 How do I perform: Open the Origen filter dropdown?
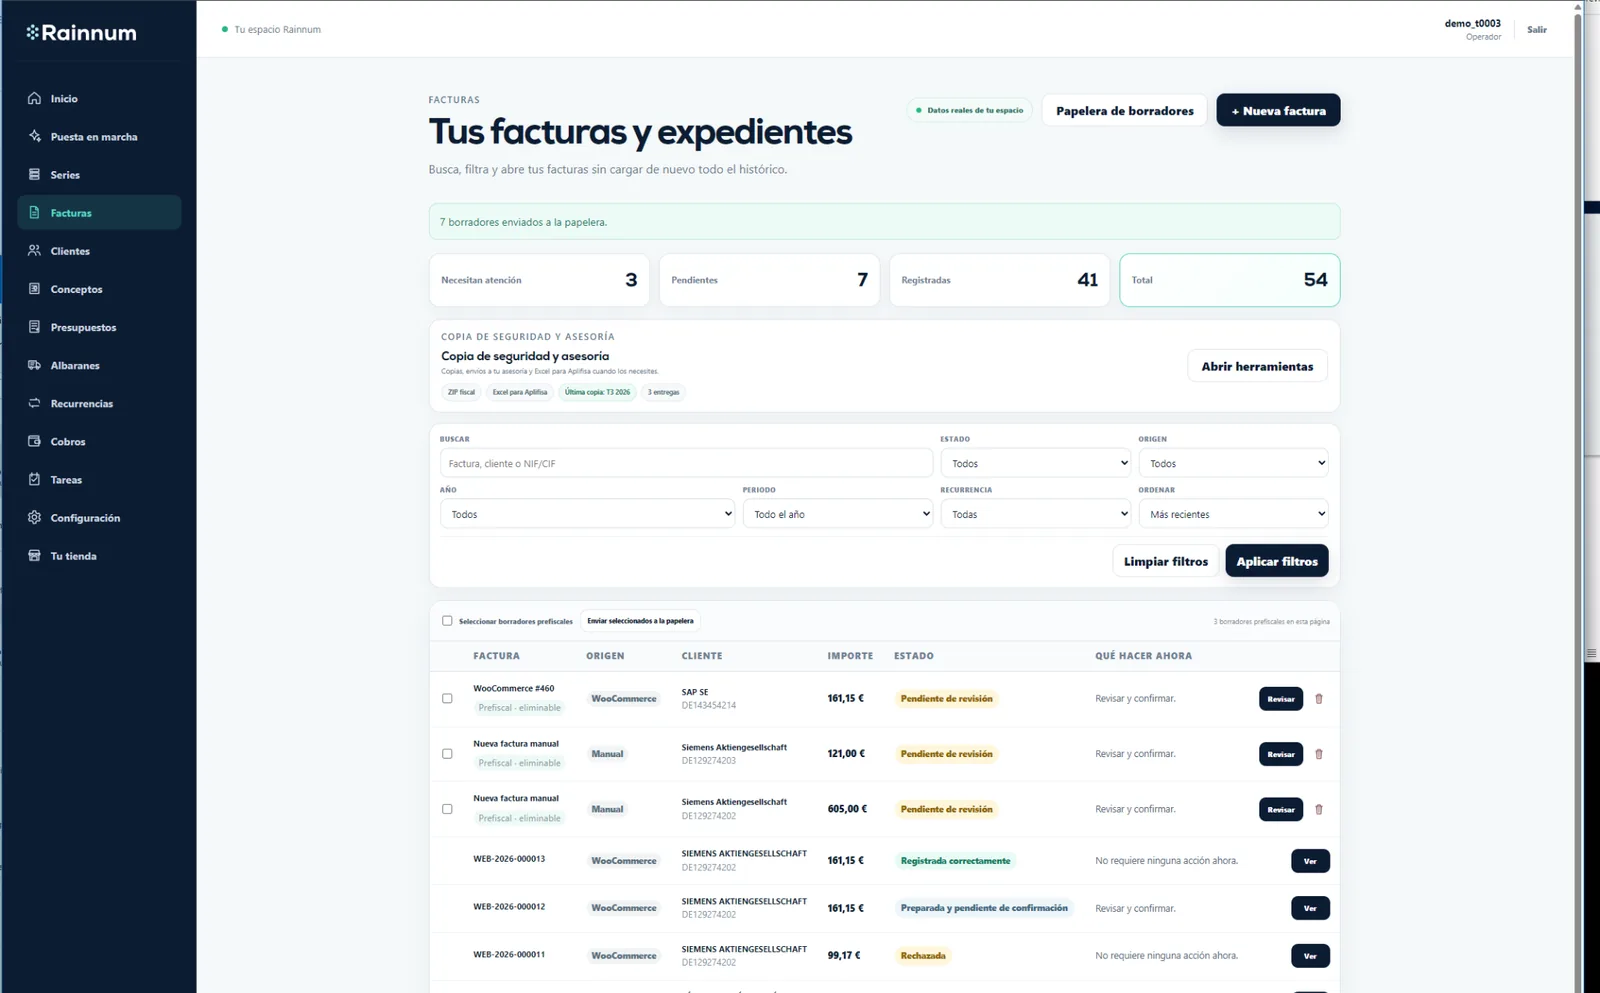click(1233, 463)
